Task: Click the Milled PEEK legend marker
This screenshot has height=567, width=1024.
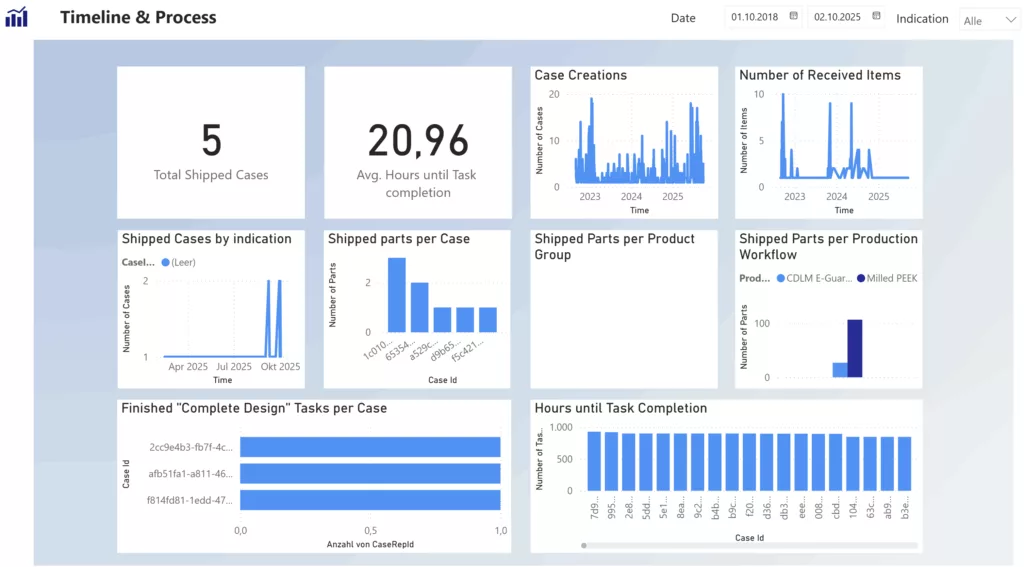Action: point(858,278)
